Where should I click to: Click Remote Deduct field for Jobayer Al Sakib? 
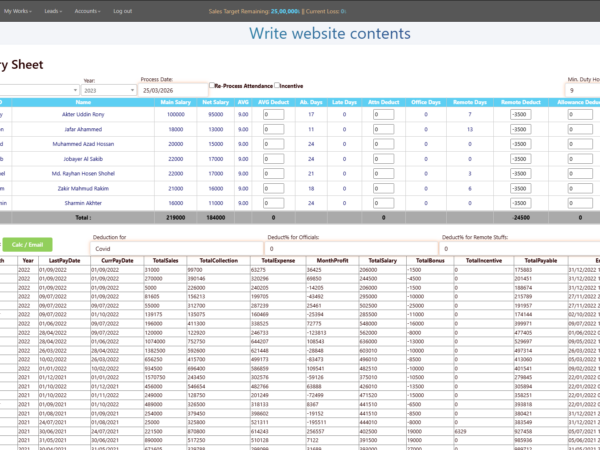(x=520, y=159)
